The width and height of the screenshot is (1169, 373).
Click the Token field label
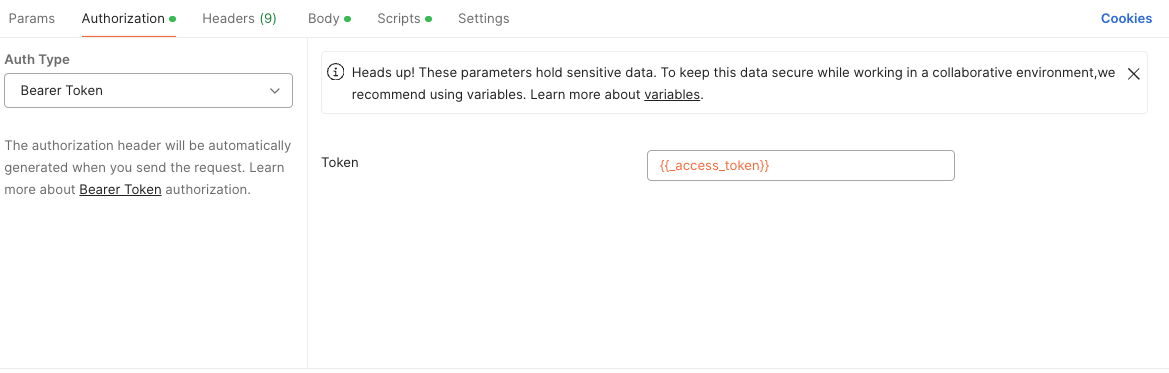tap(340, 162)
